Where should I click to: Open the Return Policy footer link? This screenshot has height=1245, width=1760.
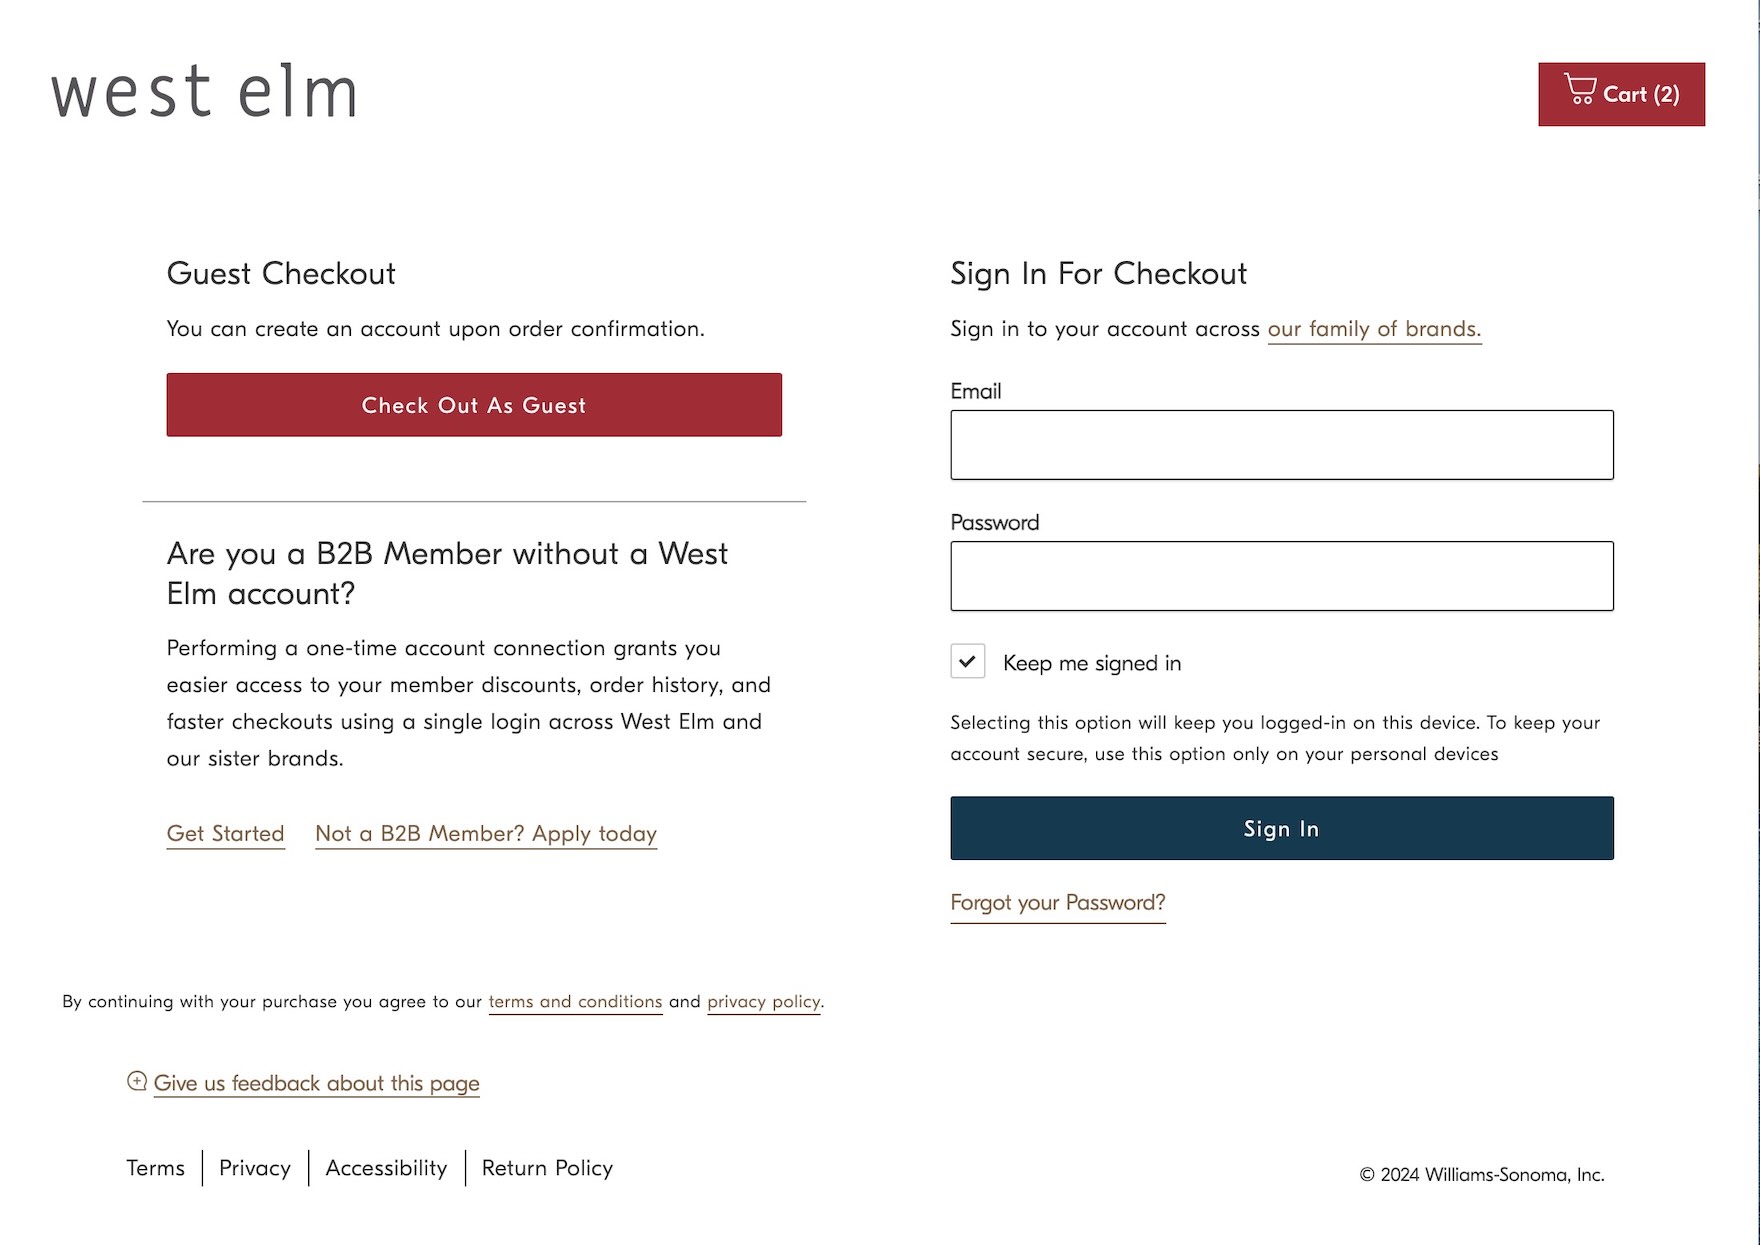coord(547,1168)
